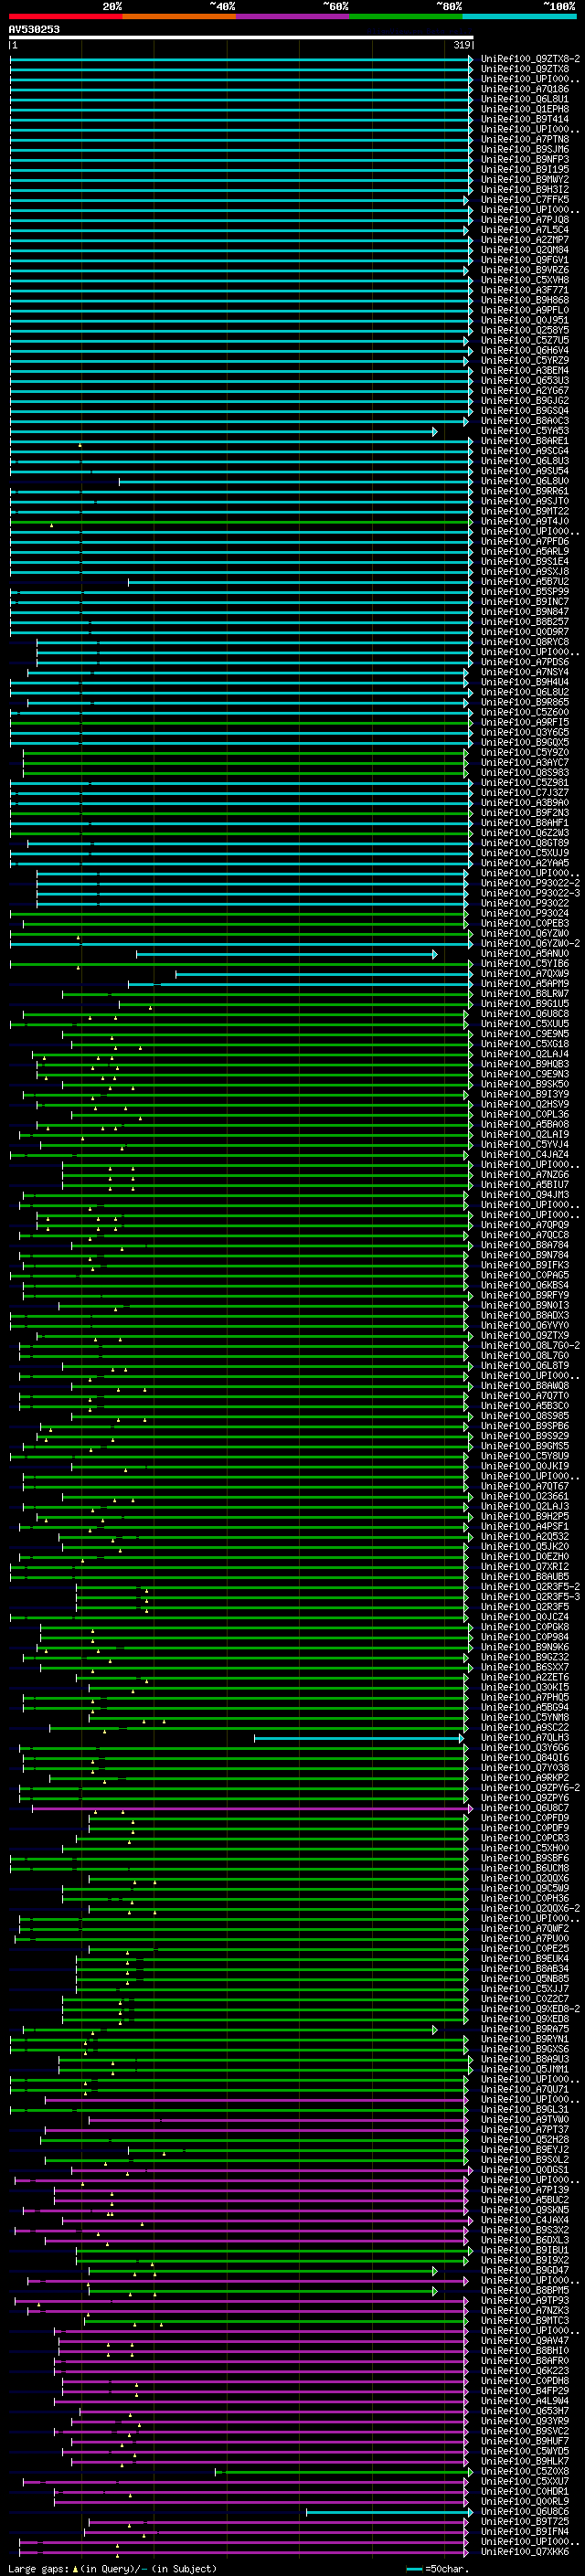
Task: Click hit label UniRef100_B9RR61
Action: 525,491
